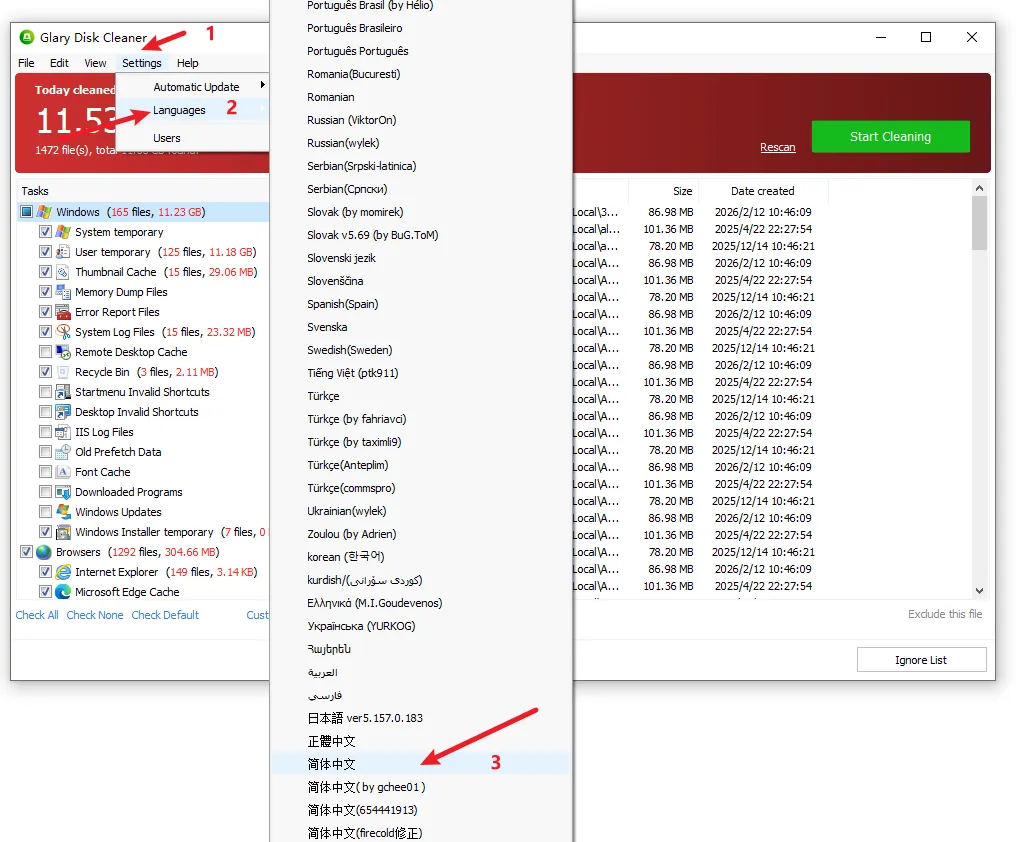
Task: Click the Windows category flag icon
Action: coord(44,212)
